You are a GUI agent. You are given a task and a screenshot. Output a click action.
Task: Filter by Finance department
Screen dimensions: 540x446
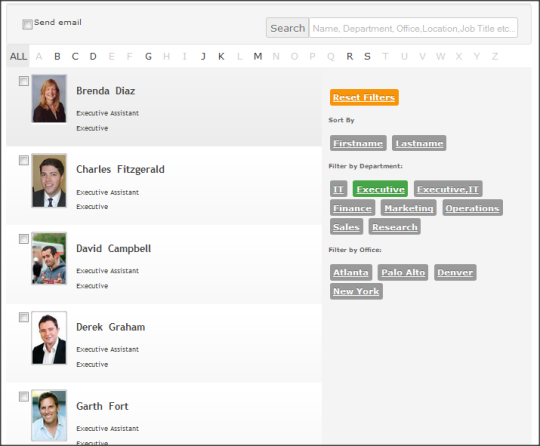click(x=352, y=208)
